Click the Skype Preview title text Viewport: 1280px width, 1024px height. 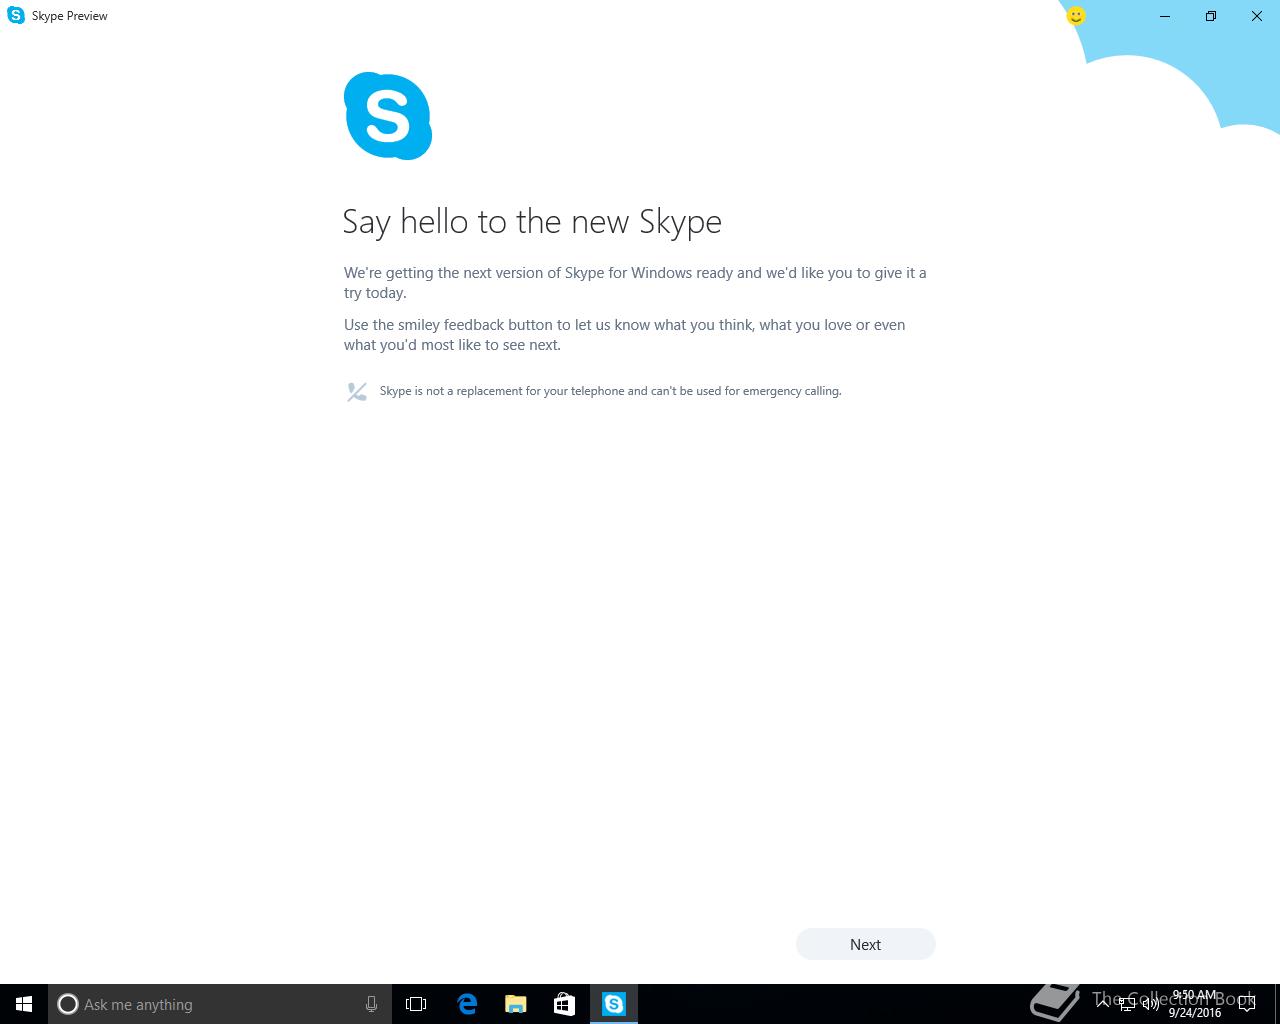(x=70, y=16)
